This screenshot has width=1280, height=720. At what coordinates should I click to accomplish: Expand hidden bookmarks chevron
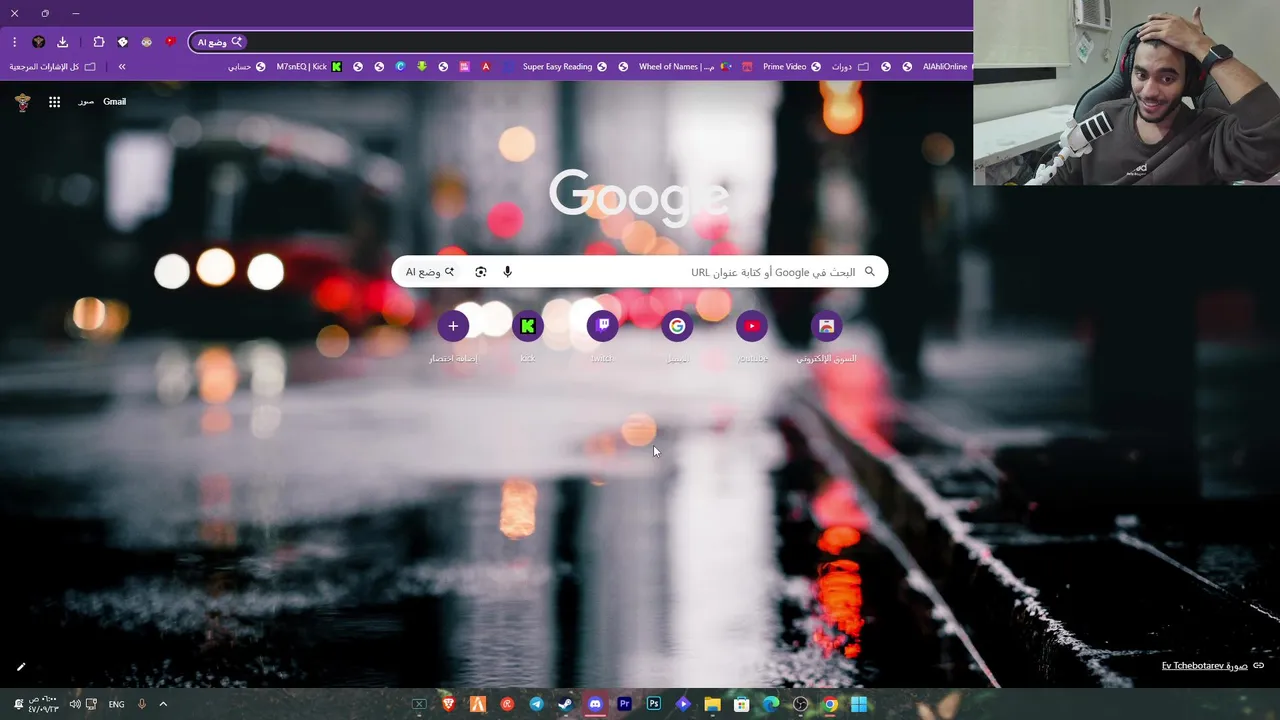click(122, 67)
